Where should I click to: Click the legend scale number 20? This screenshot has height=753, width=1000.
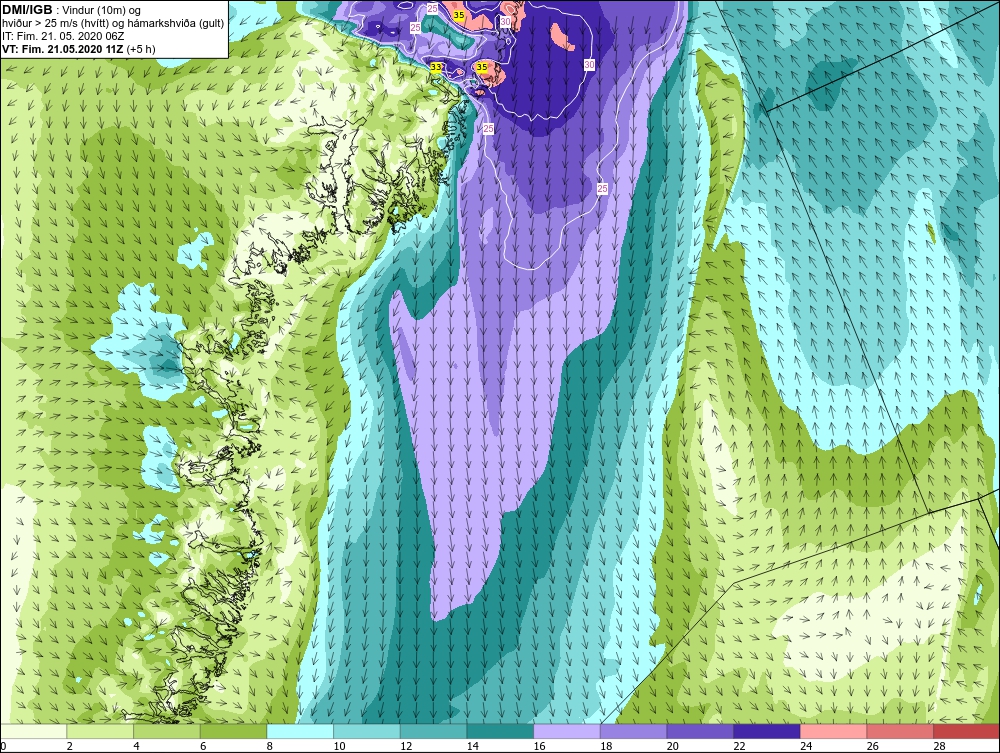tap(672, 746)
